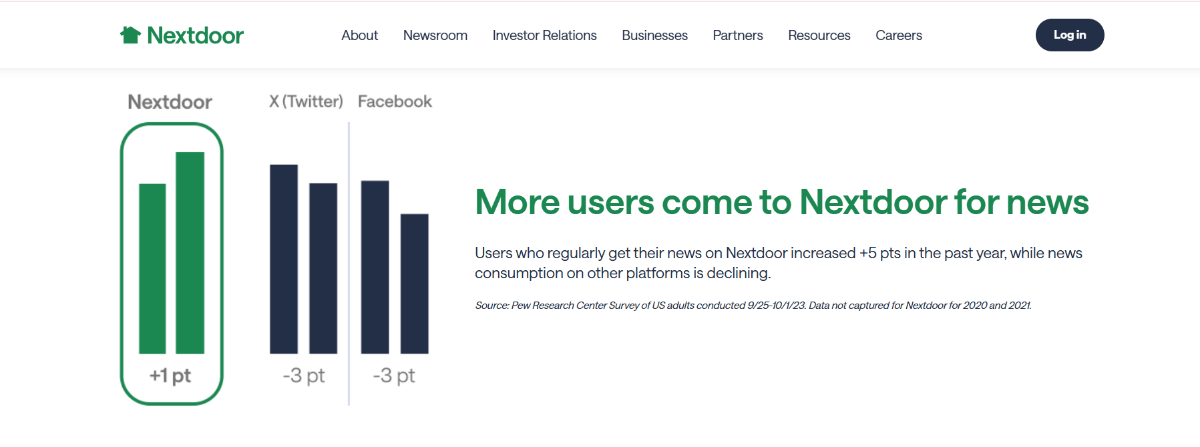Click the Nextdoor wordmark in header
Image resolution: width=1200 pixels, height=447 pixels.
pyautogui.click(x=195, y=35)
